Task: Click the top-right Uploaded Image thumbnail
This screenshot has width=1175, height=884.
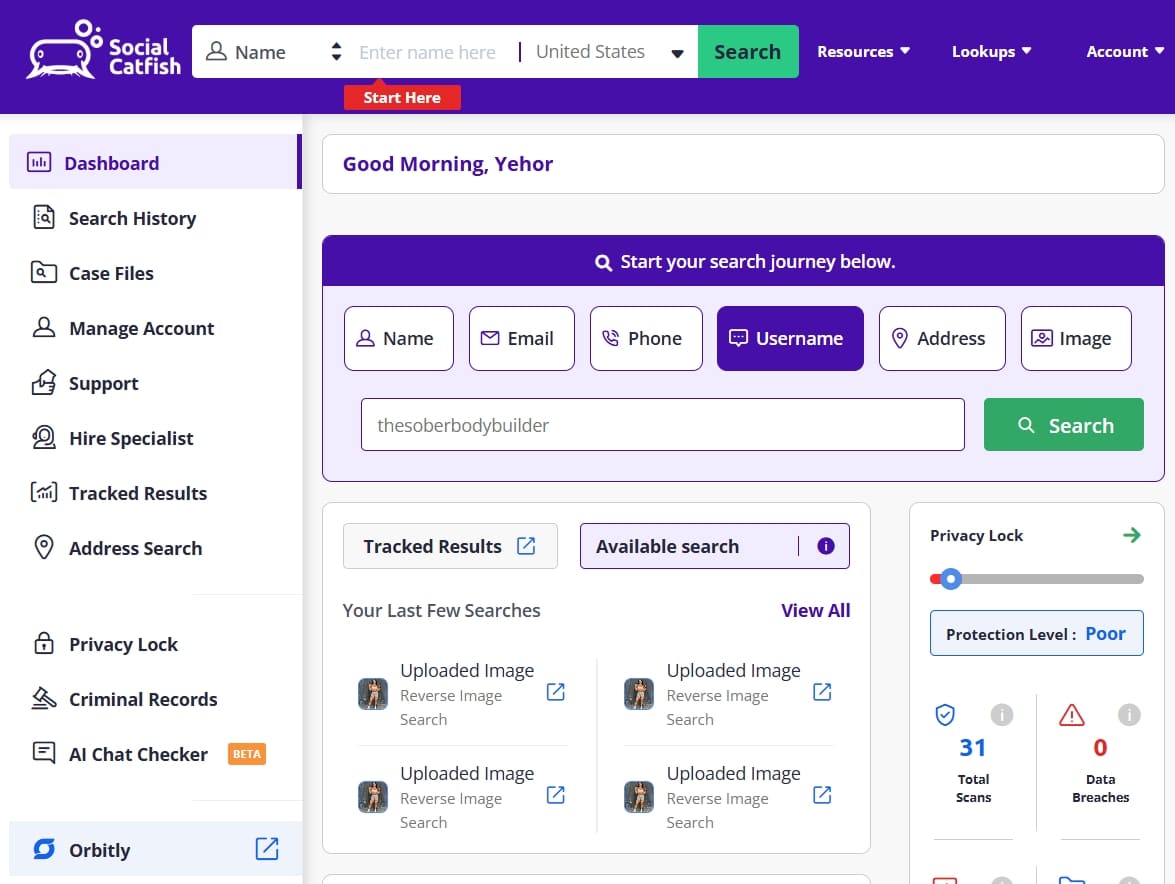Action: pos(638,694)
